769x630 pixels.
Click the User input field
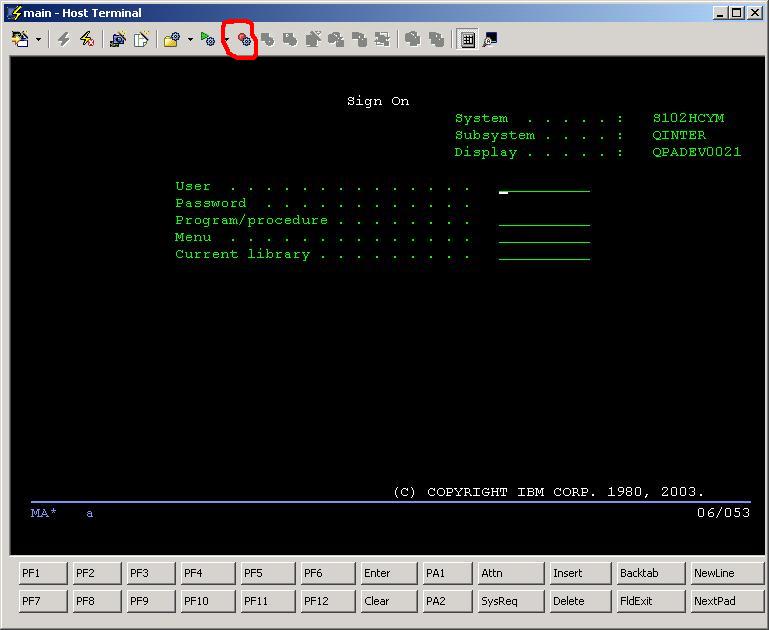[544, 187]
